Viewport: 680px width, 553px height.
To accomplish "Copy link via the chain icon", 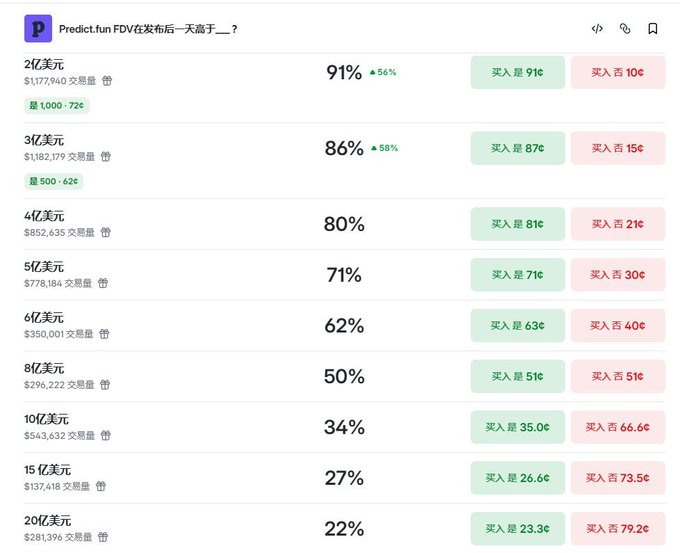I will click(x=625, y=29).
